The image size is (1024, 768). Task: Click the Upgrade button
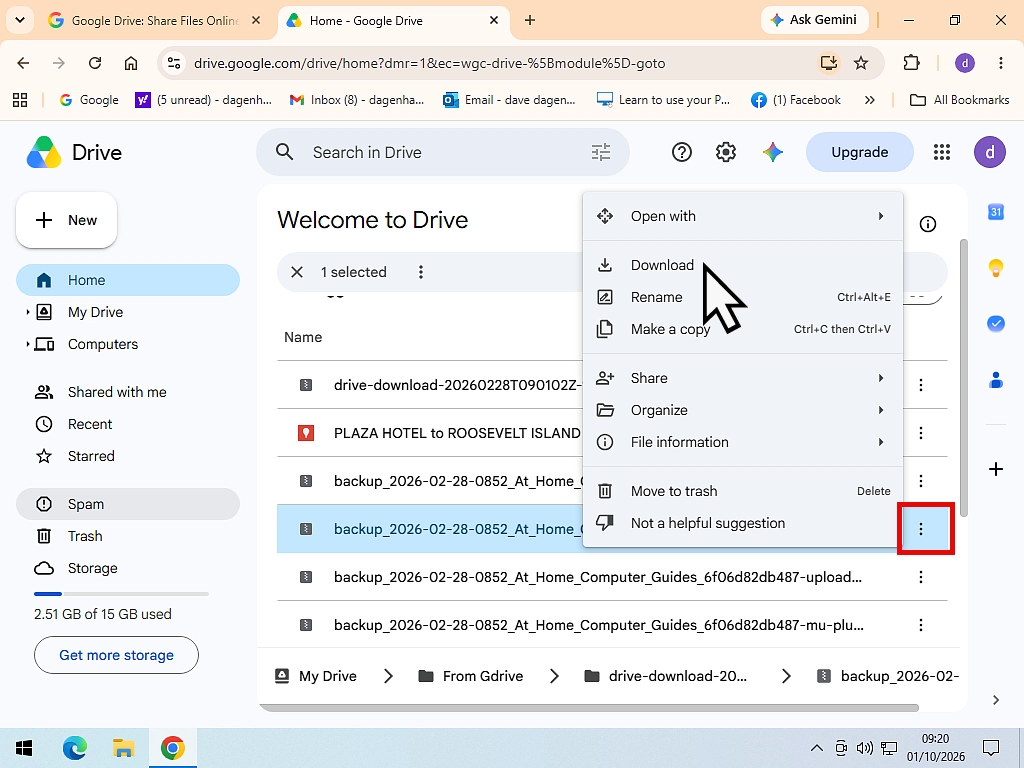859,152
